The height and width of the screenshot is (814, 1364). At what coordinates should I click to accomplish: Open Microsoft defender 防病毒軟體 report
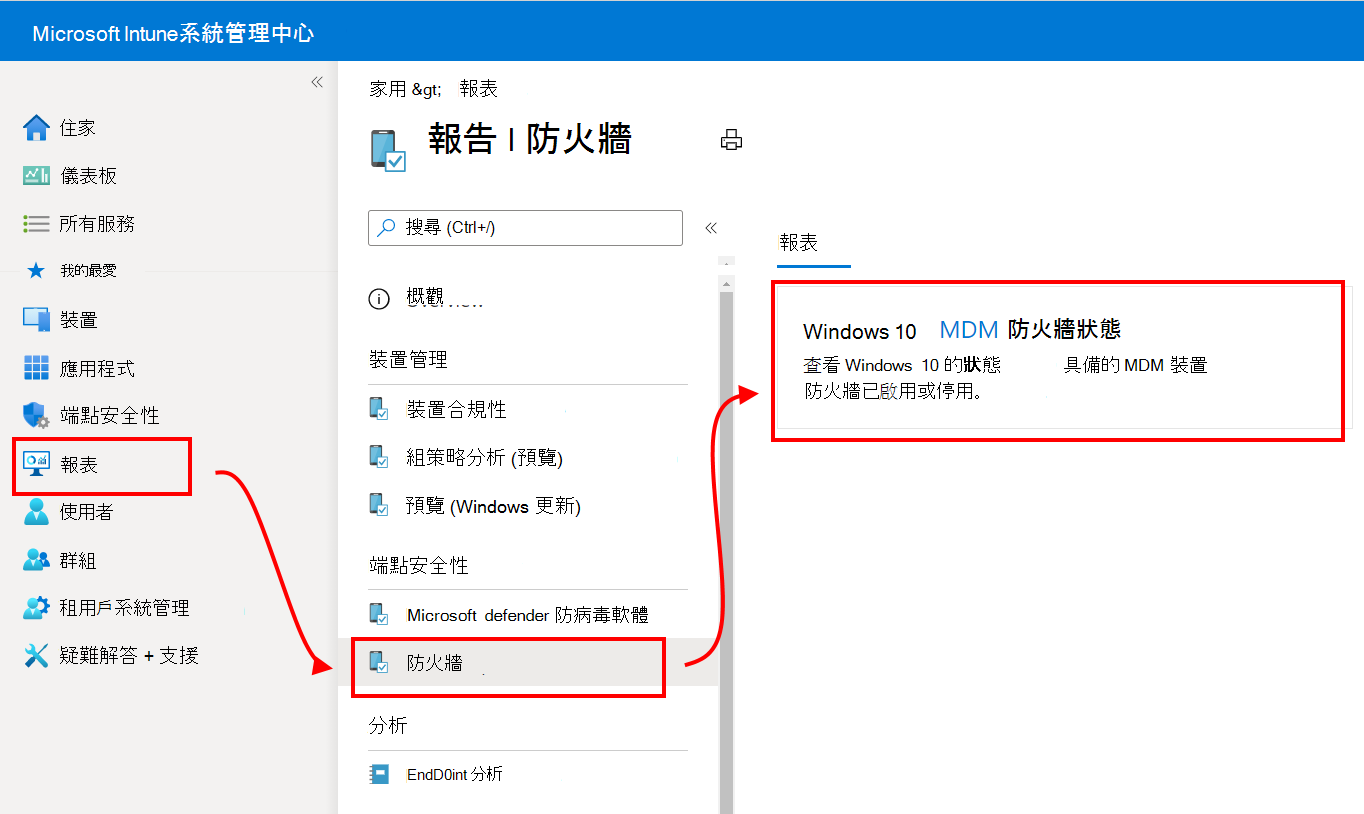[528, 614]
